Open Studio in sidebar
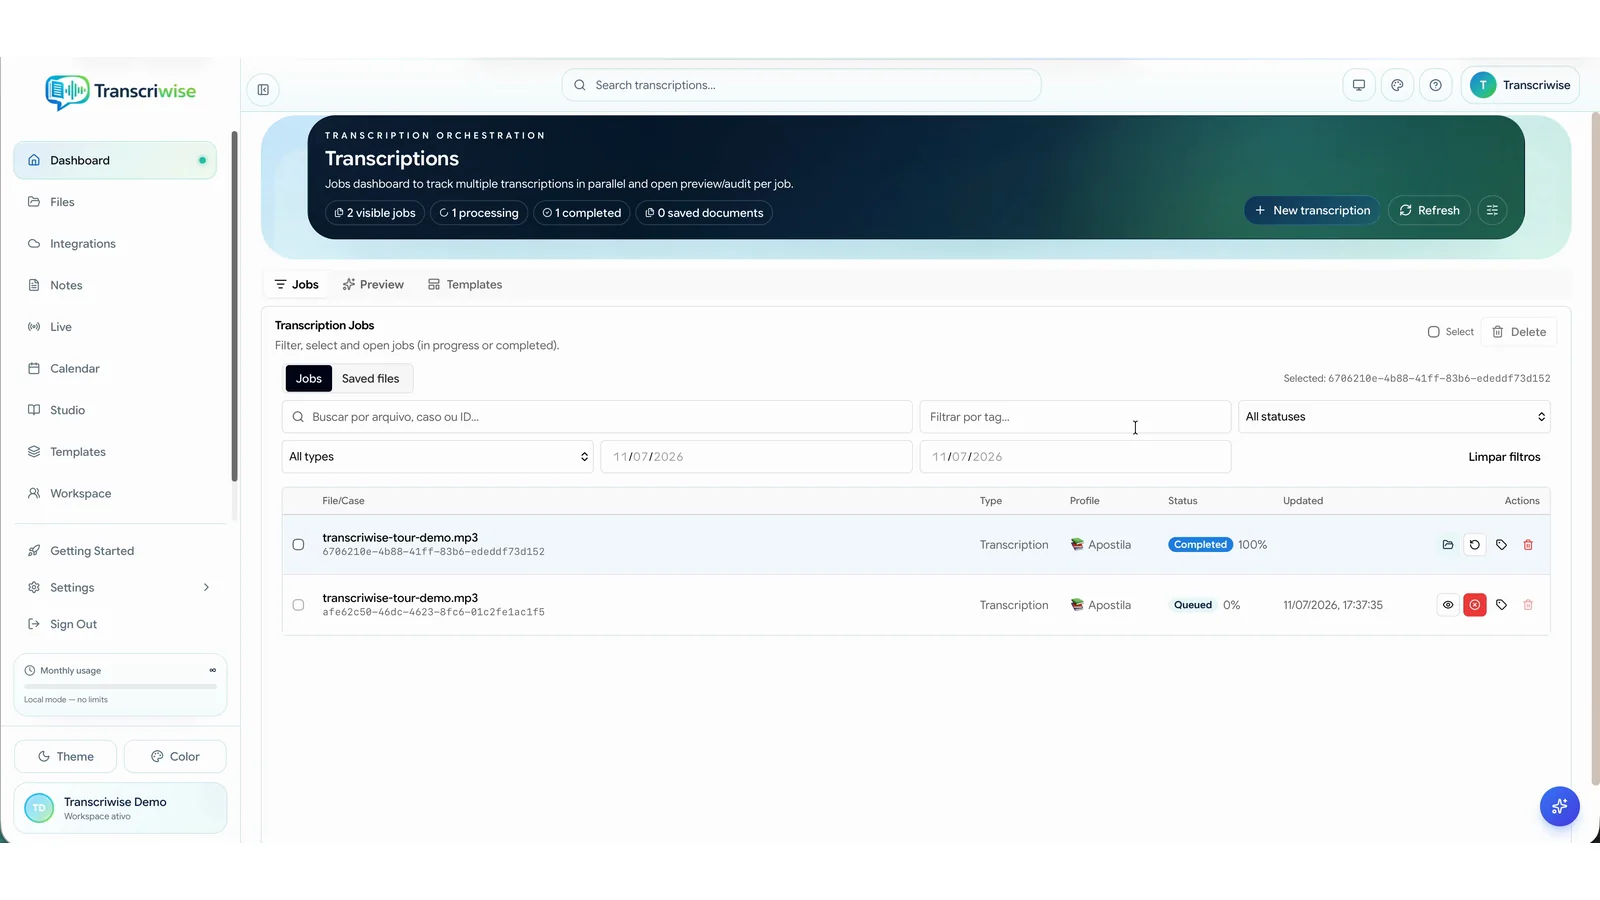1600x900 pixels. 115,410
